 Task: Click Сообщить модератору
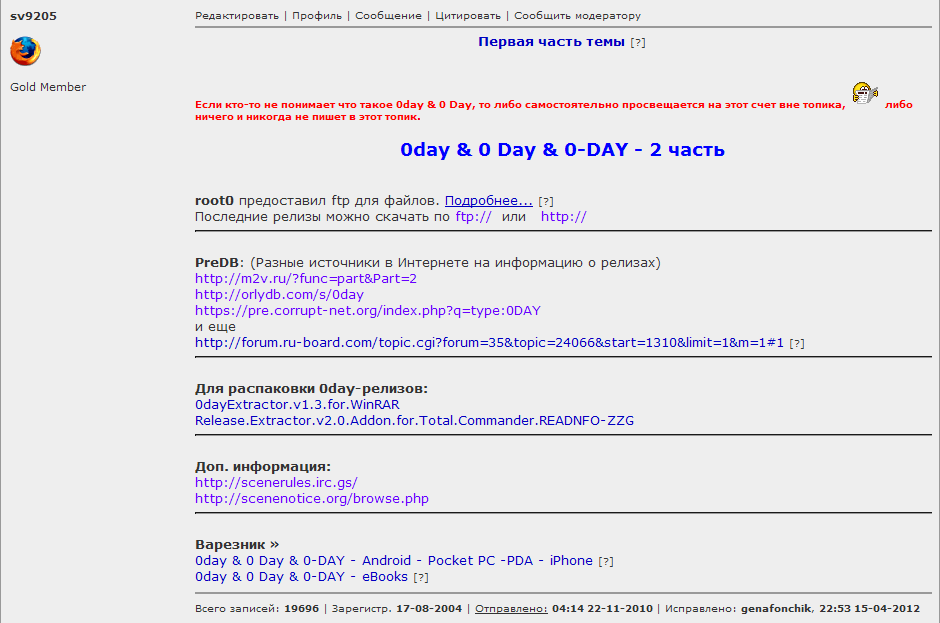(x=577, y=16)
